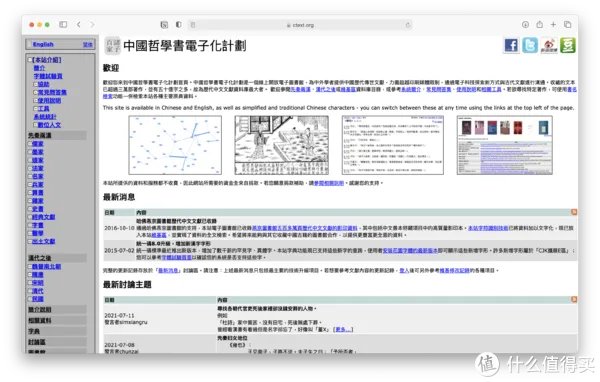Expand the 使用說明 tree node
The image size is (600, 382).
point(36,101)
